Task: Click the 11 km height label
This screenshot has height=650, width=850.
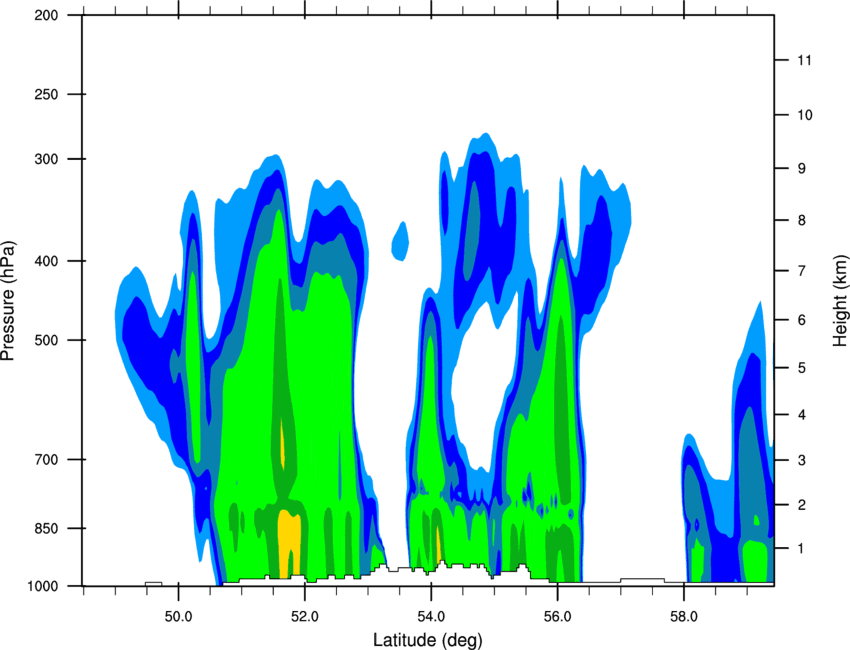Action: click(x=804, y=60)
